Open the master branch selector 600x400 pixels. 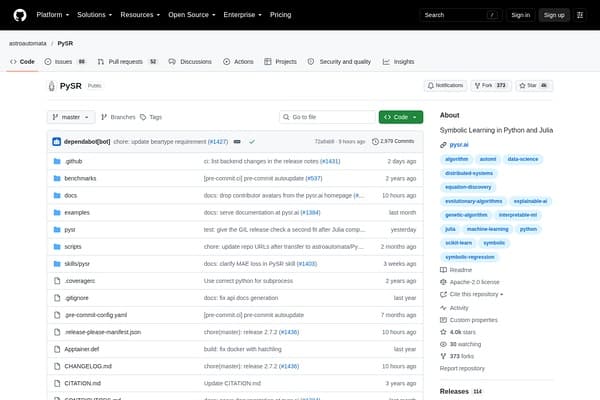click(71, 117)
